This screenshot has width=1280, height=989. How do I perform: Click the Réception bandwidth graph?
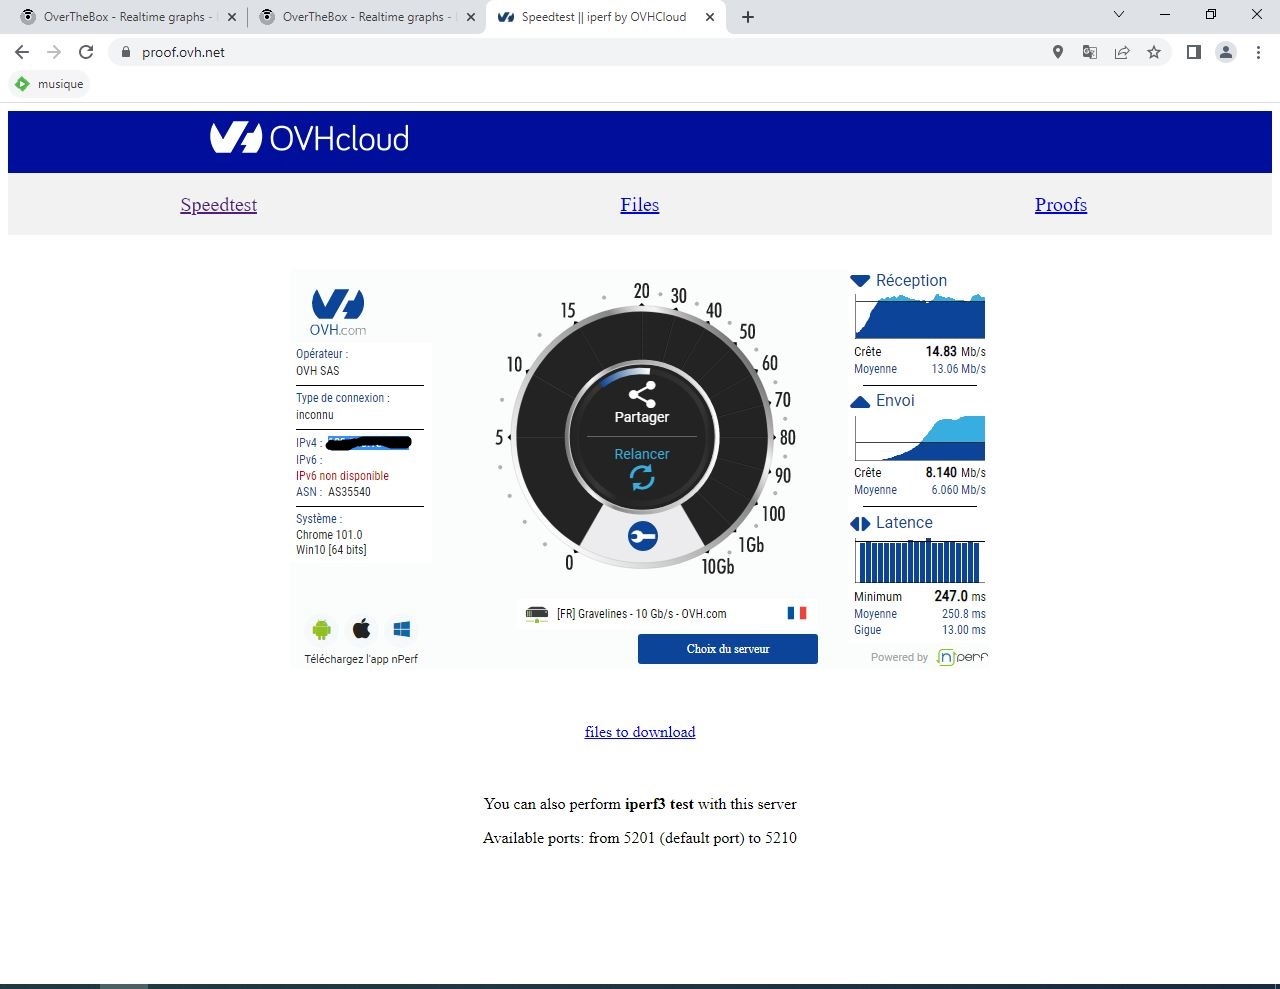coord(919,316)
